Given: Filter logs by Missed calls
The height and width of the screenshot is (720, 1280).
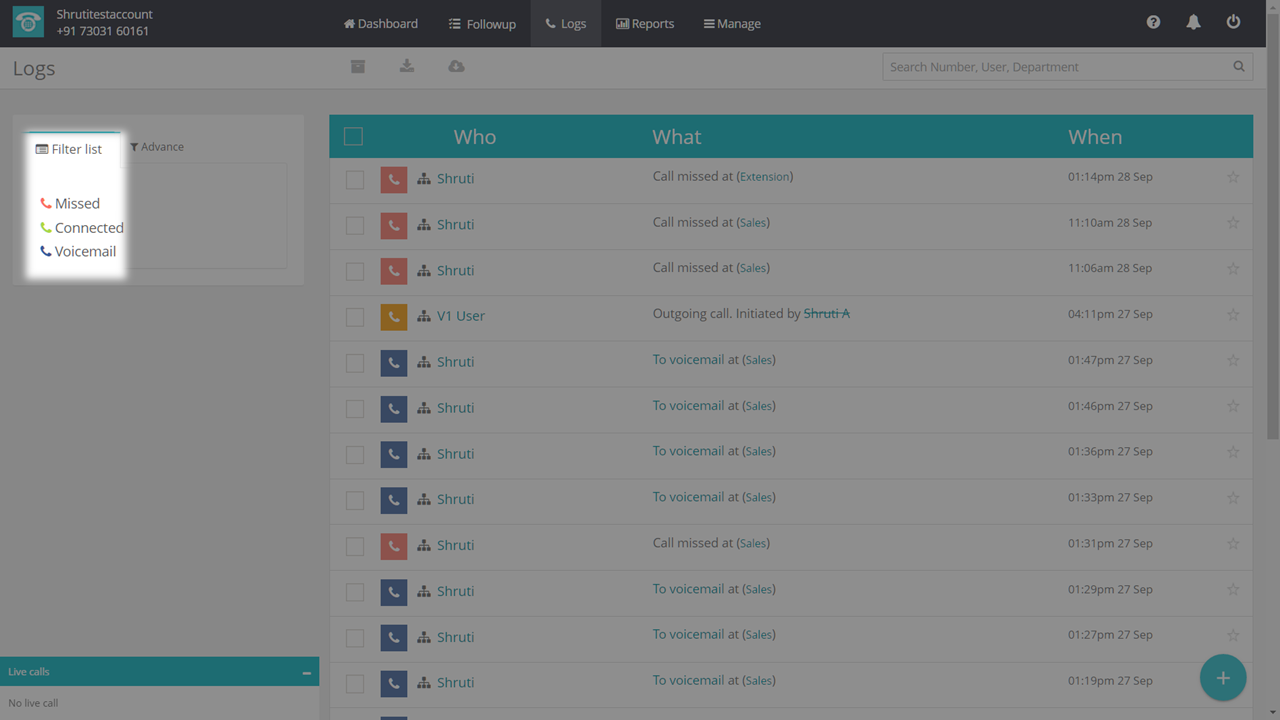Looking at the screenshot, I should click(x=76, y=204).
